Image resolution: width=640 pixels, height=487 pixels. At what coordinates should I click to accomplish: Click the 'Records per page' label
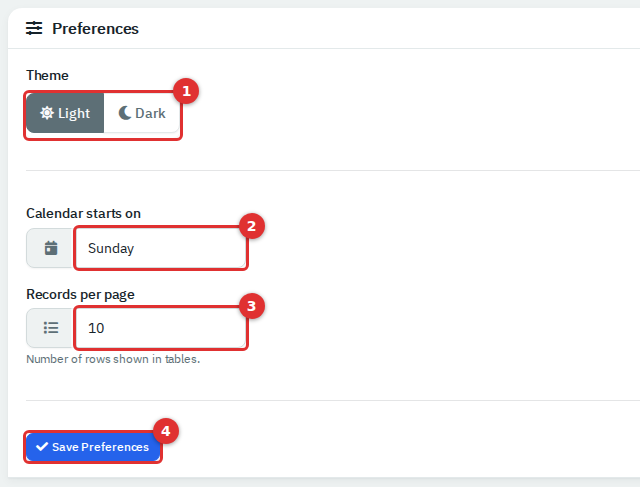80,295
